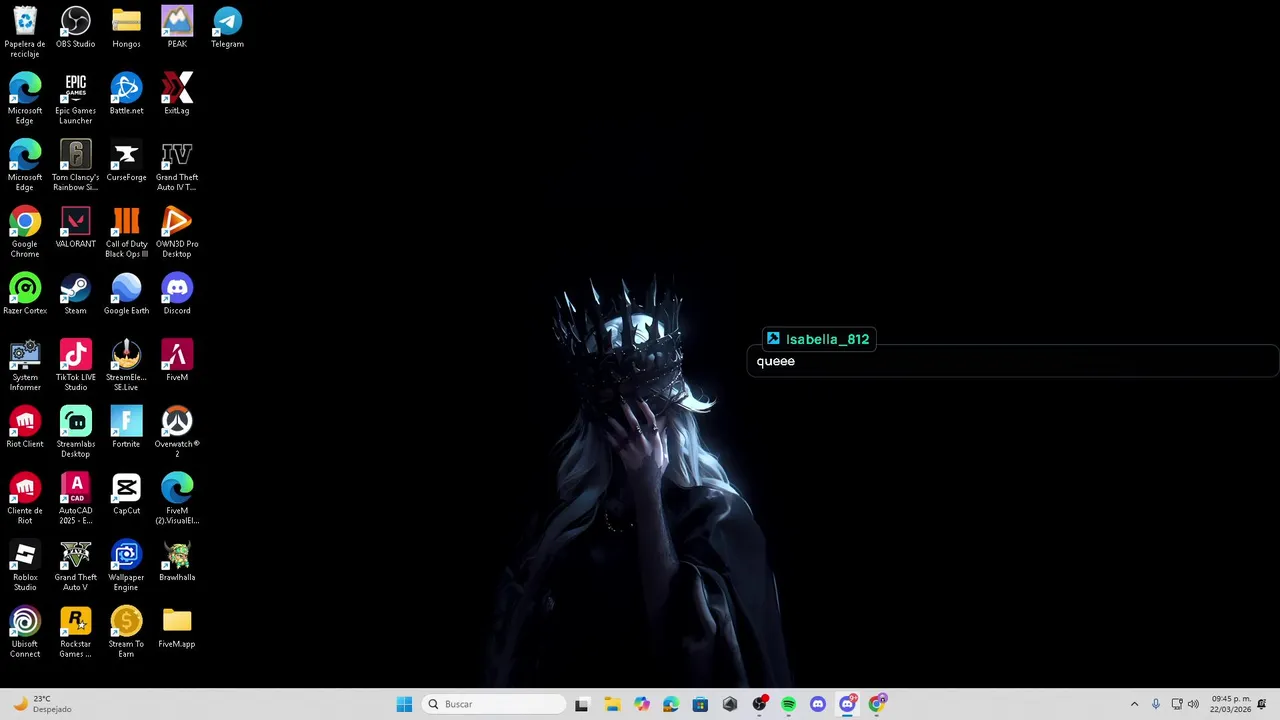This screenshot has height=720, width=1280.
Task: Open Microsoft Edge taskbar icon
Action: pyautogui.click(x=671, y=704)
